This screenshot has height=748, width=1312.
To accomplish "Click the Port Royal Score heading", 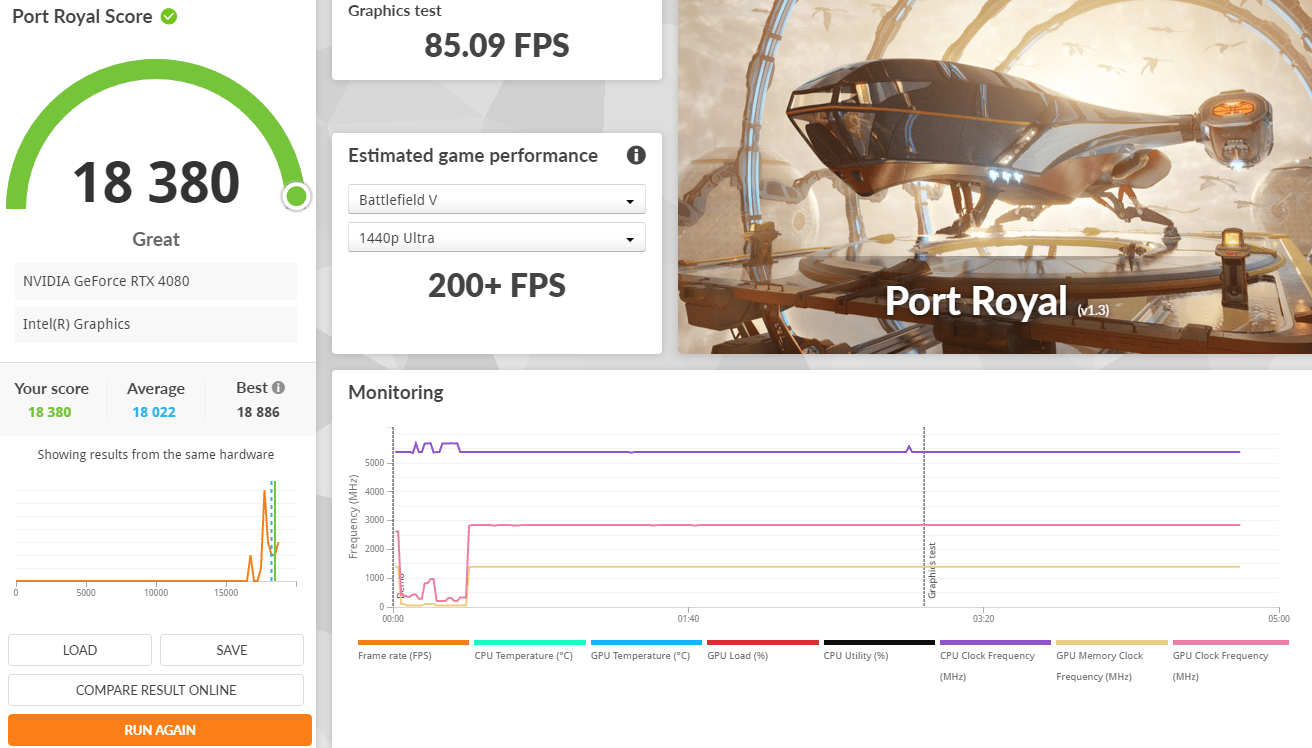I will 82,17.
